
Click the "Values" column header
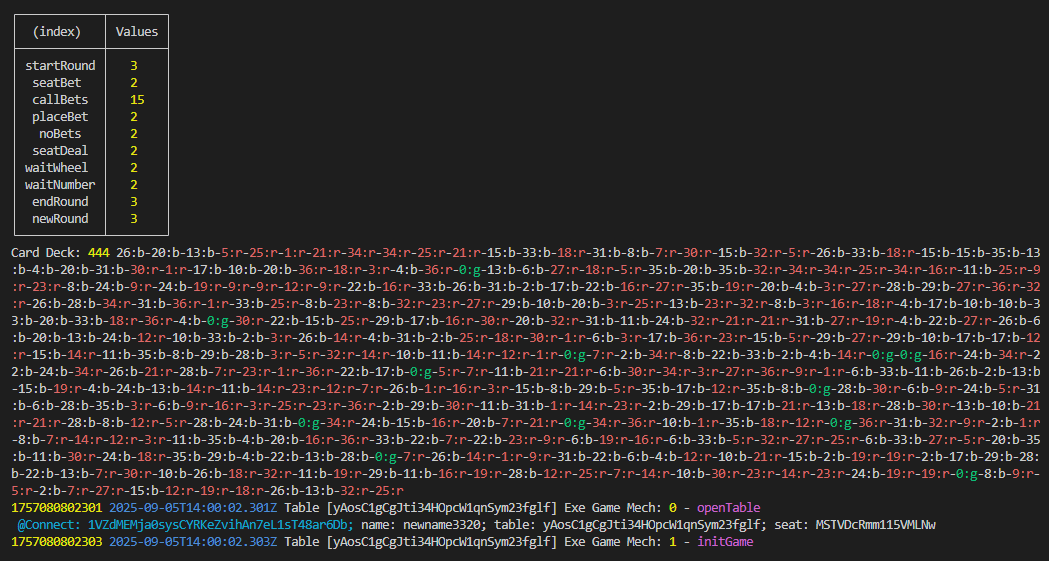pos(137,32)
